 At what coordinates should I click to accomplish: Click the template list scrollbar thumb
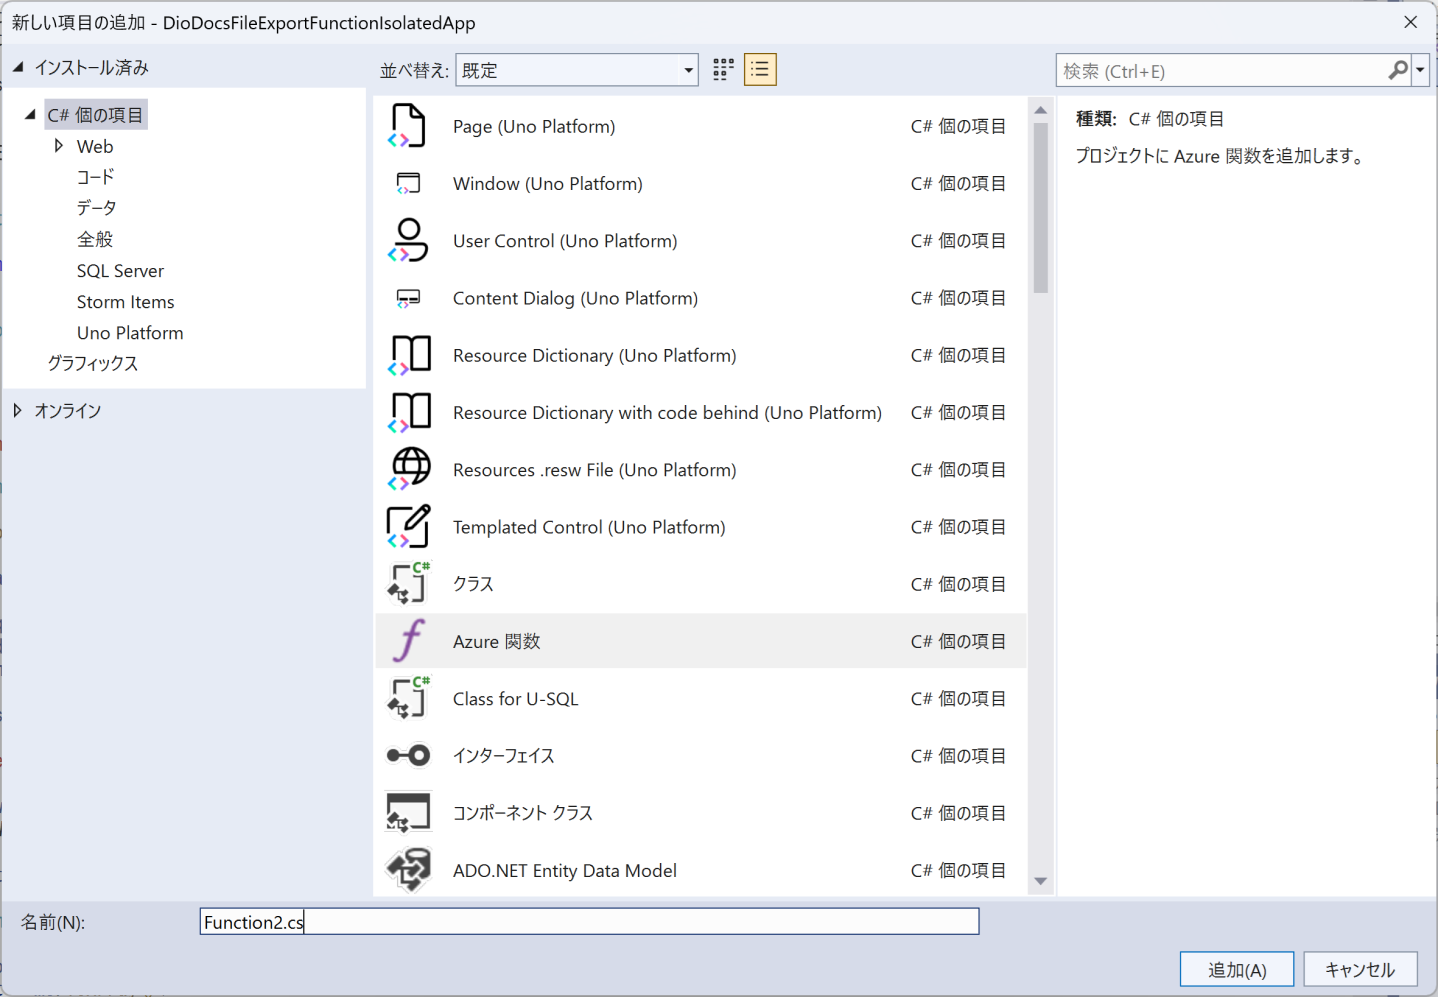(x=1040, y=207)
